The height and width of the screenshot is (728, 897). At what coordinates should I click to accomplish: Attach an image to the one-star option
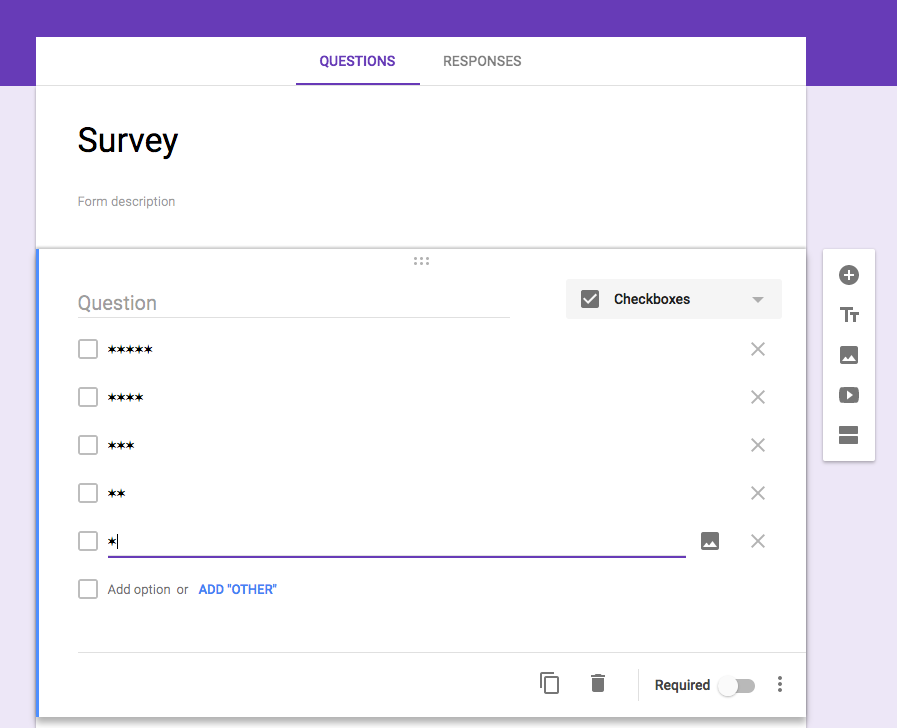pos(709,540)
